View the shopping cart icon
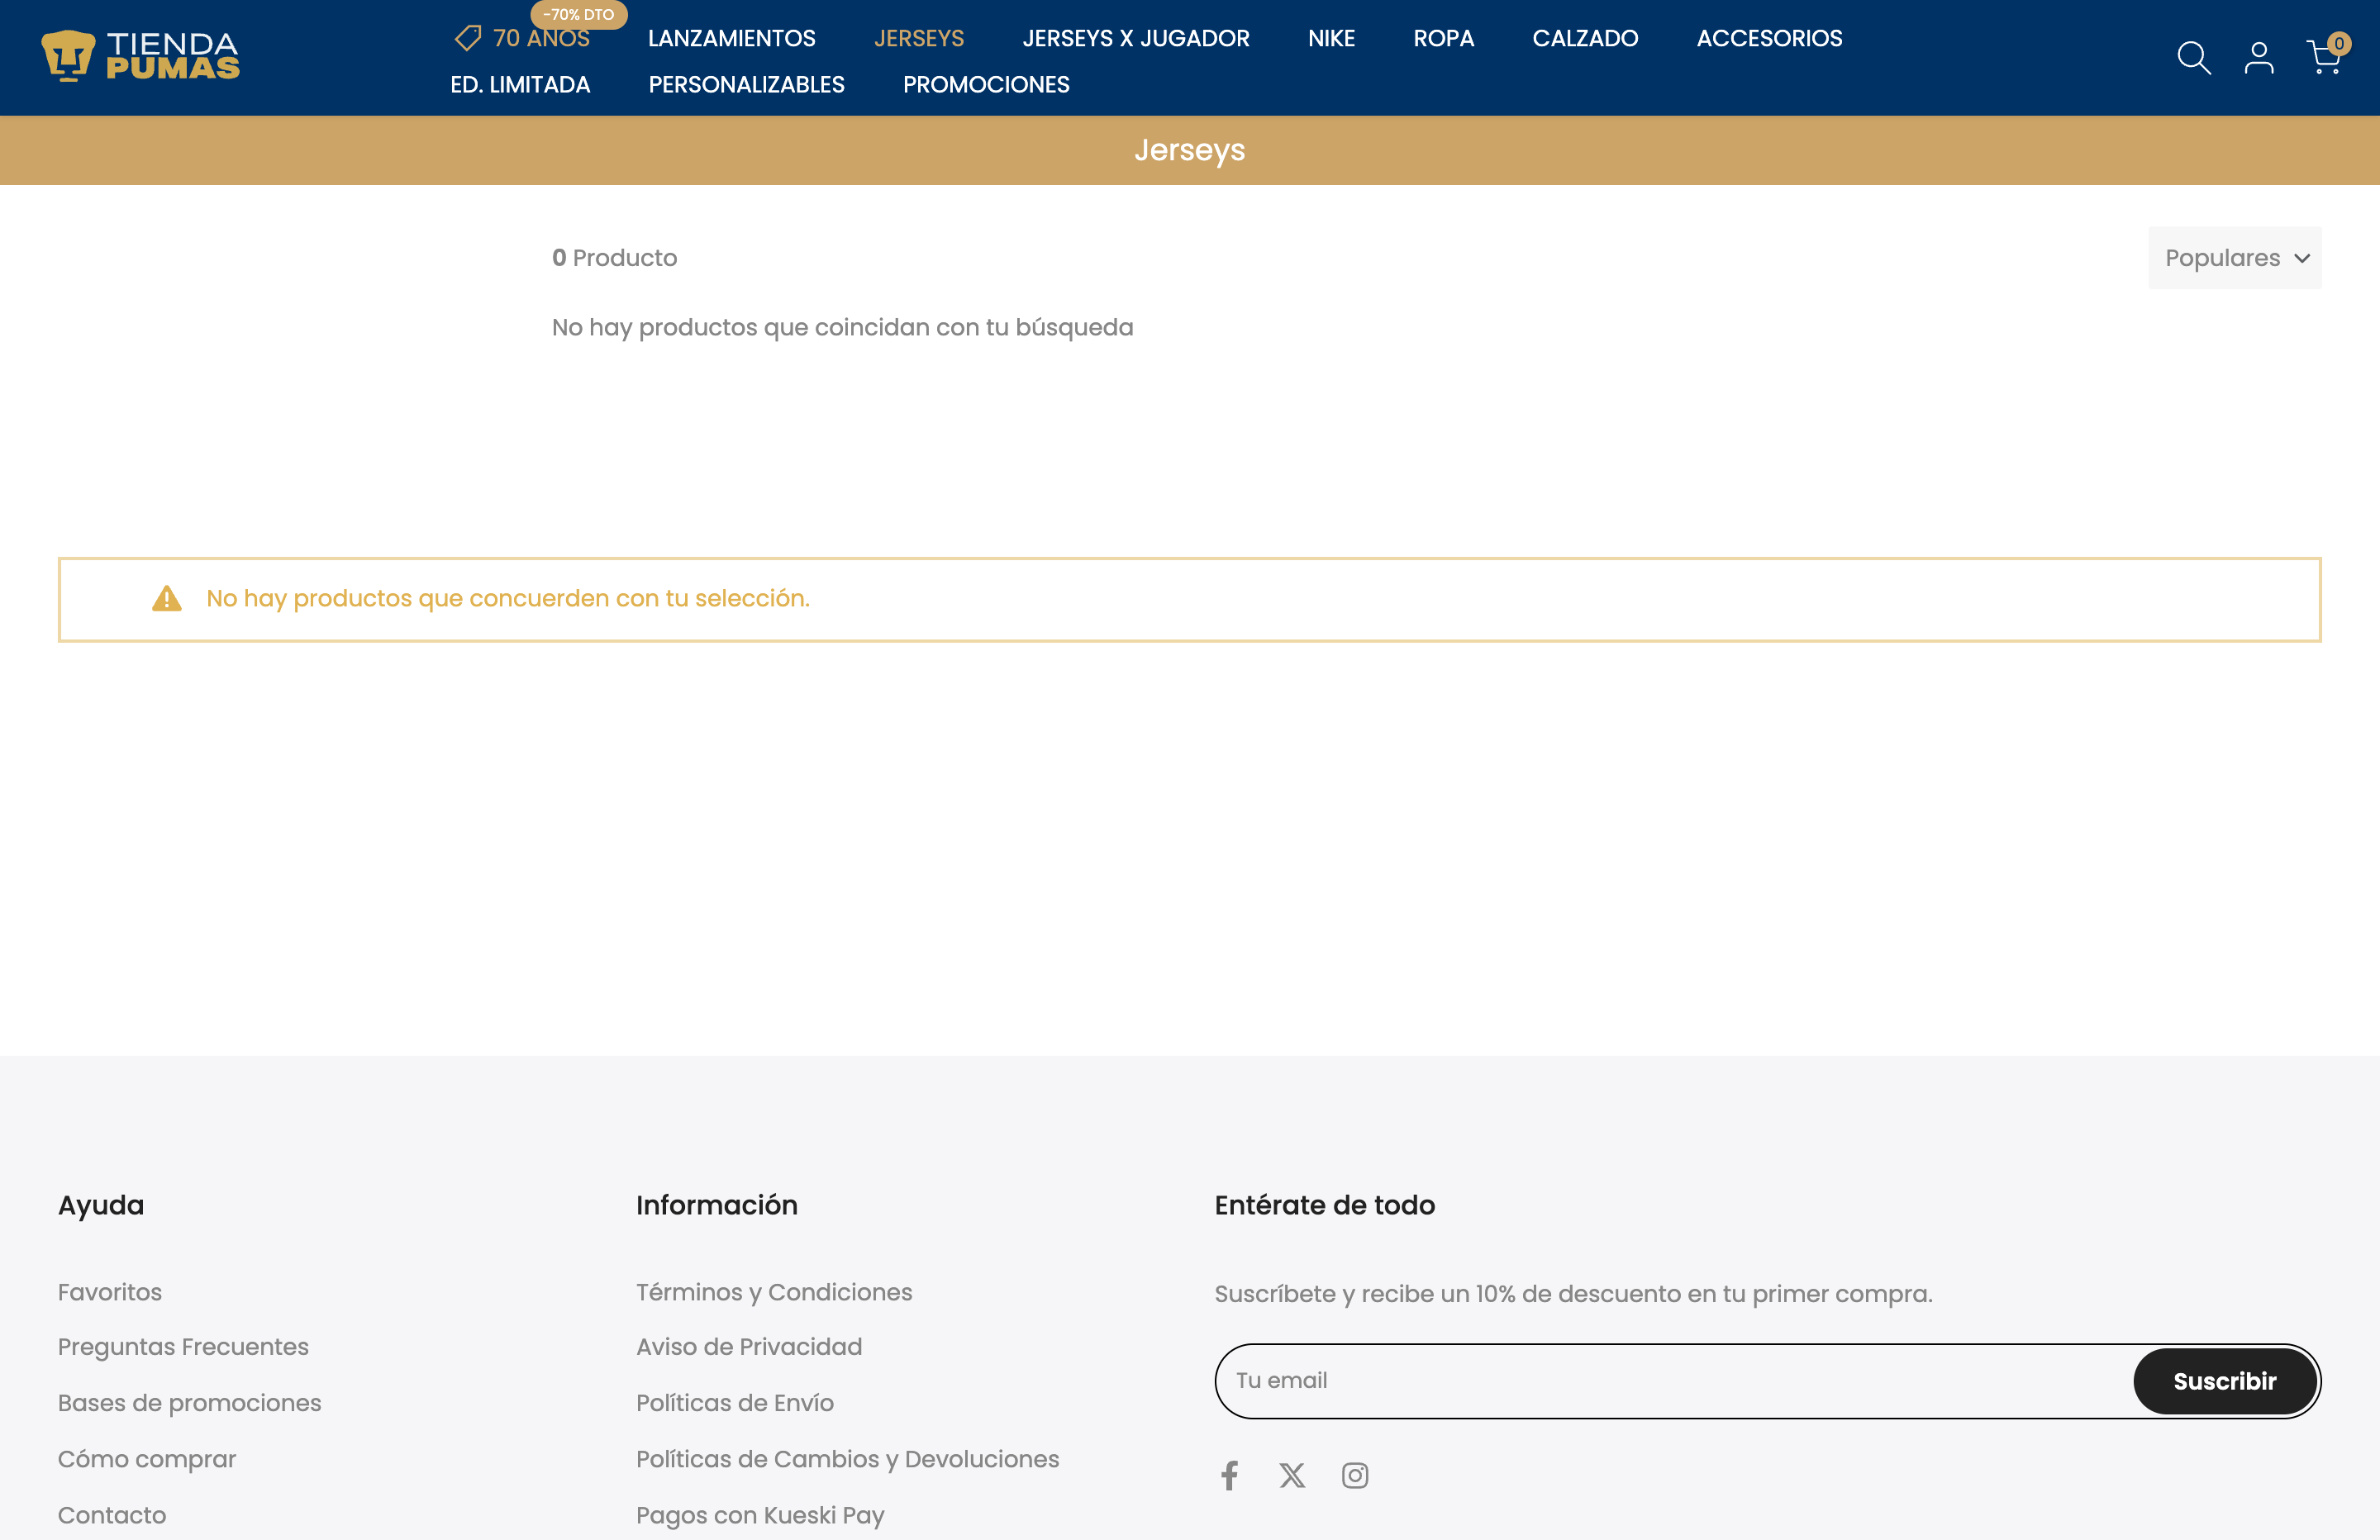 (x=2323, y=58)
